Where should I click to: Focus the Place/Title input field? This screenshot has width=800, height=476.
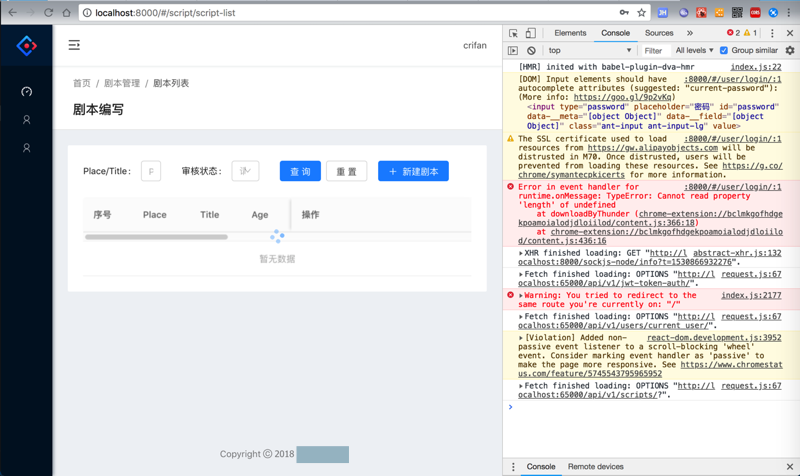(151, 171)
